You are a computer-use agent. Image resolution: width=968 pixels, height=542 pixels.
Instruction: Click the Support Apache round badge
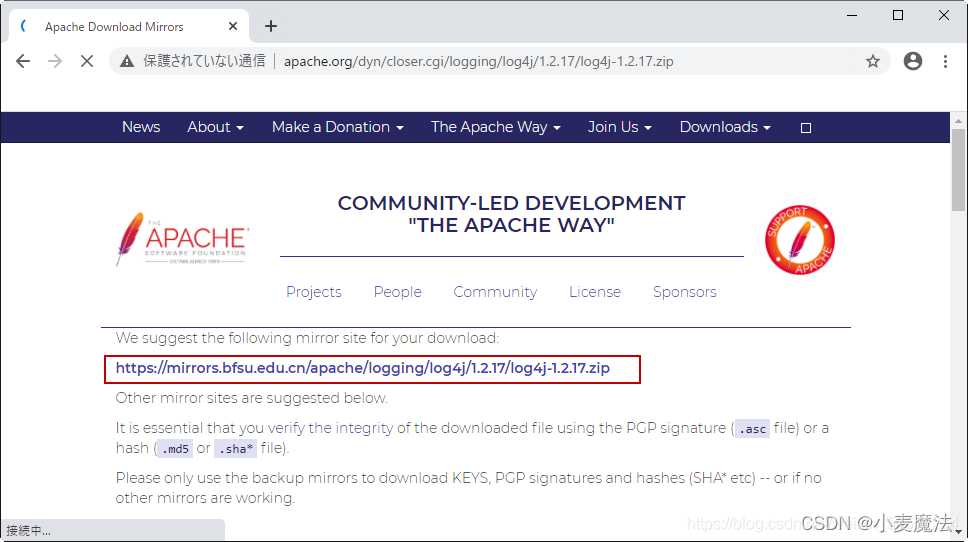click(x=799, y=240)
